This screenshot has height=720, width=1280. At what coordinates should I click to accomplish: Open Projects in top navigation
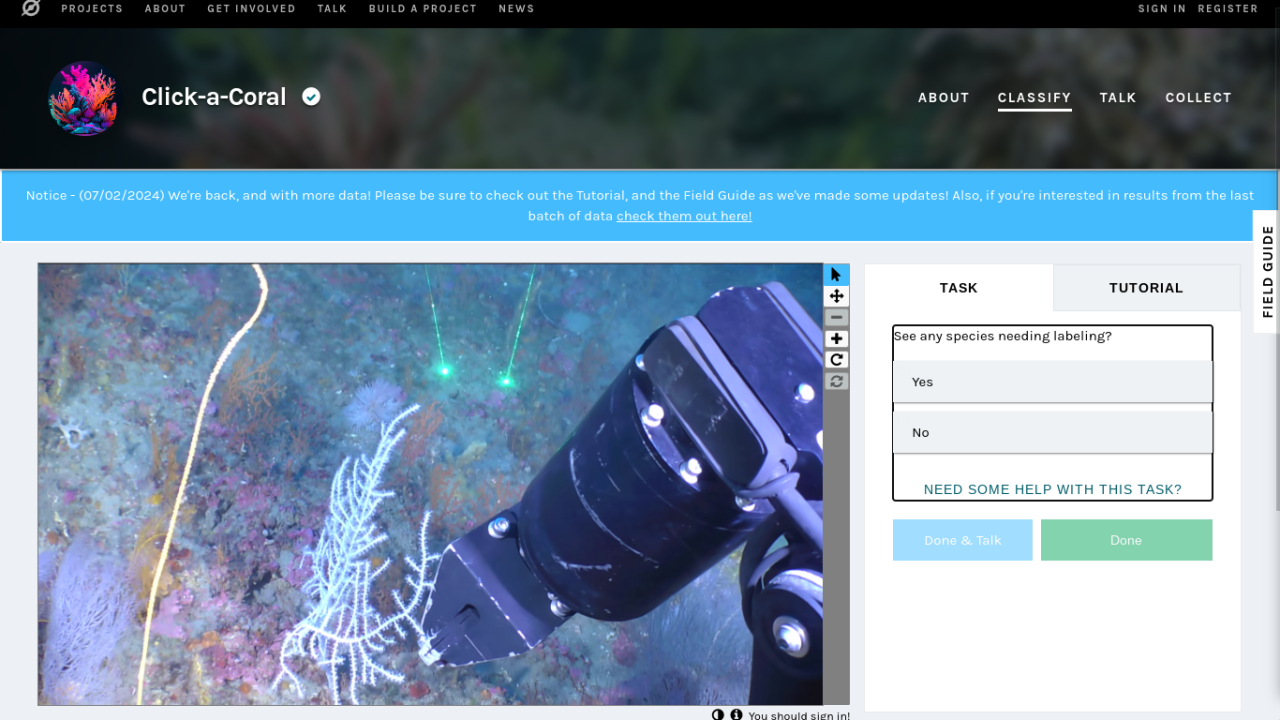[x=92, y=8]
